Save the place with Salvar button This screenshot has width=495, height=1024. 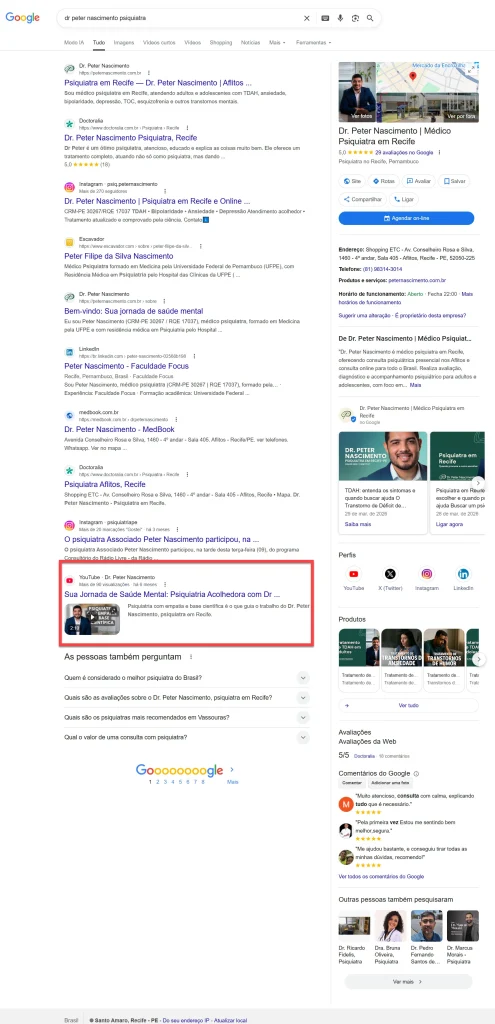(x=454, y=181)
